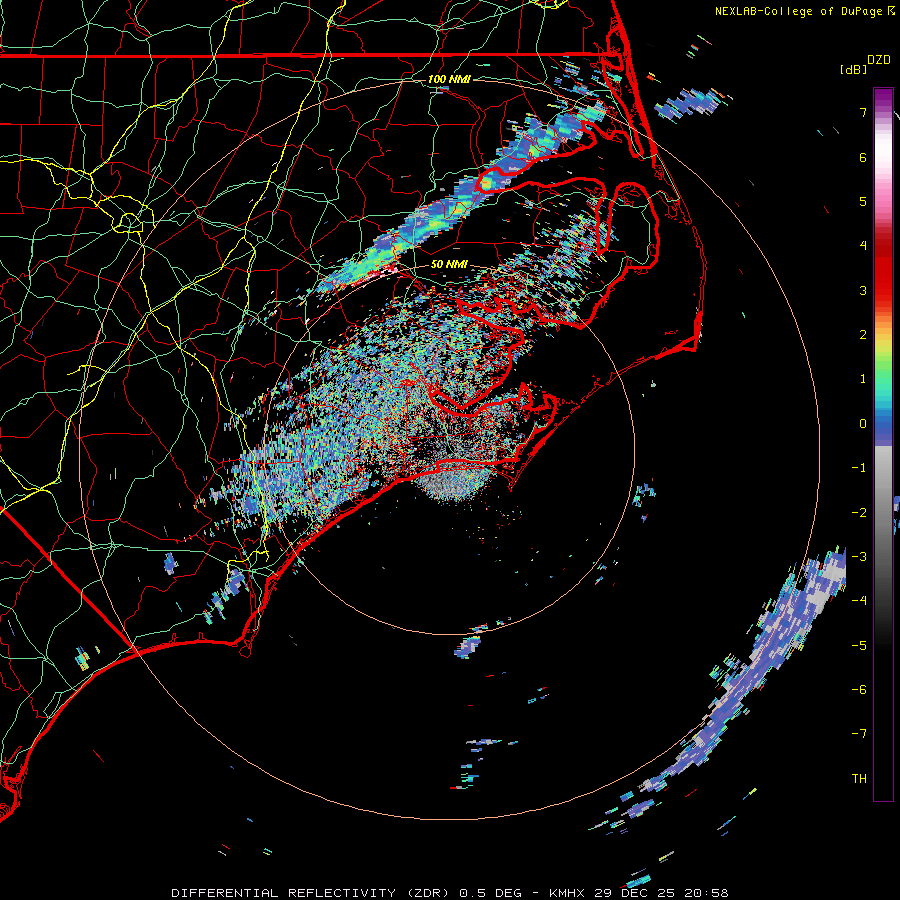This screenshot has height=900, width=900.
Task: Click the '-7' value on color scale
Action: [859, 734]
